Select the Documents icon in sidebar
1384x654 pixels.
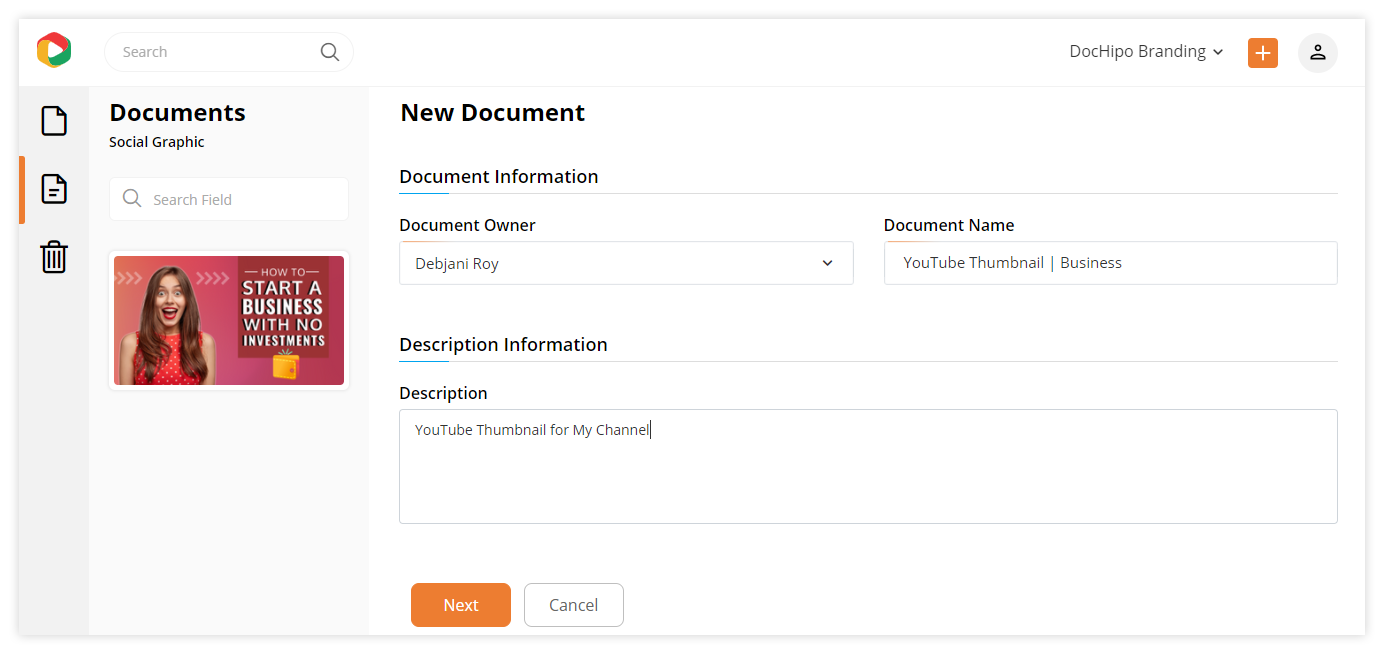[54, 189]
